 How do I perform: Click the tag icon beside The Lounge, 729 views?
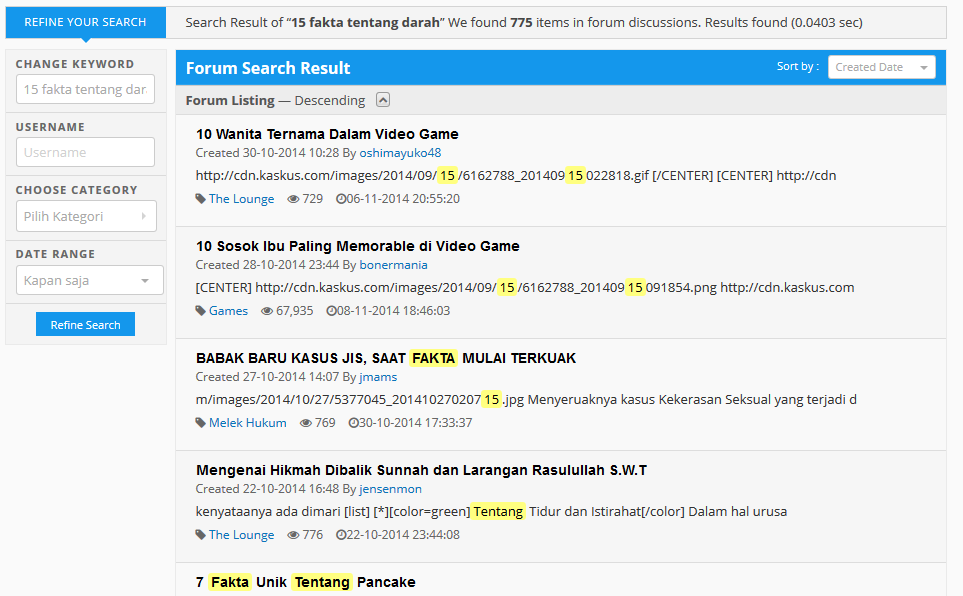click(200, 199)
